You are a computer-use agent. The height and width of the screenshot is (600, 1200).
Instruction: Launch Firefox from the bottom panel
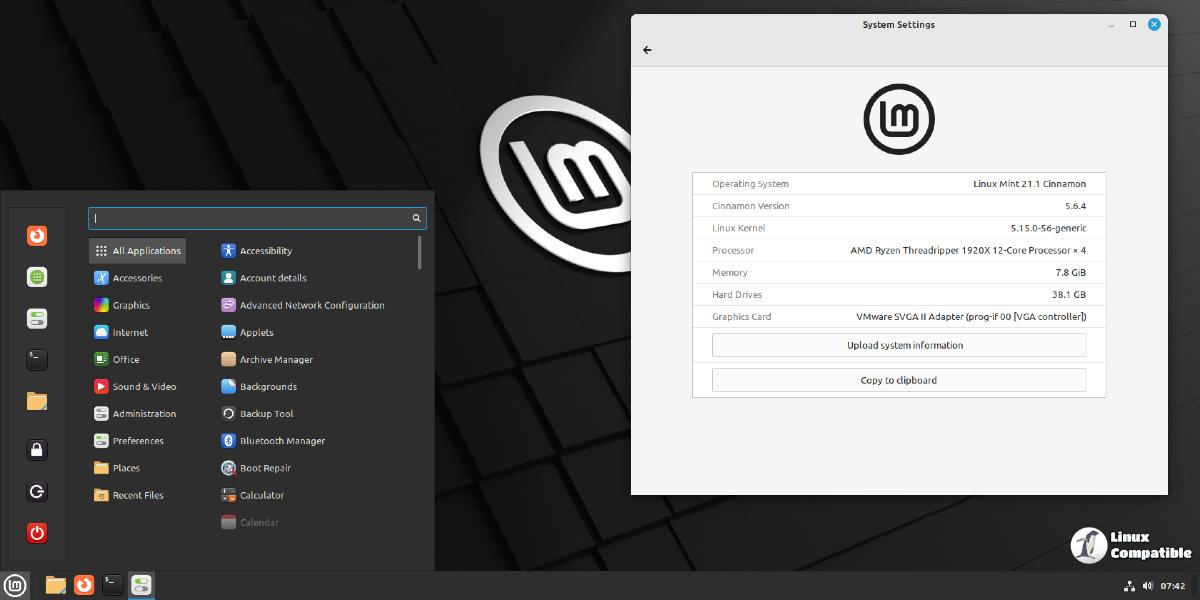[85, 585]
